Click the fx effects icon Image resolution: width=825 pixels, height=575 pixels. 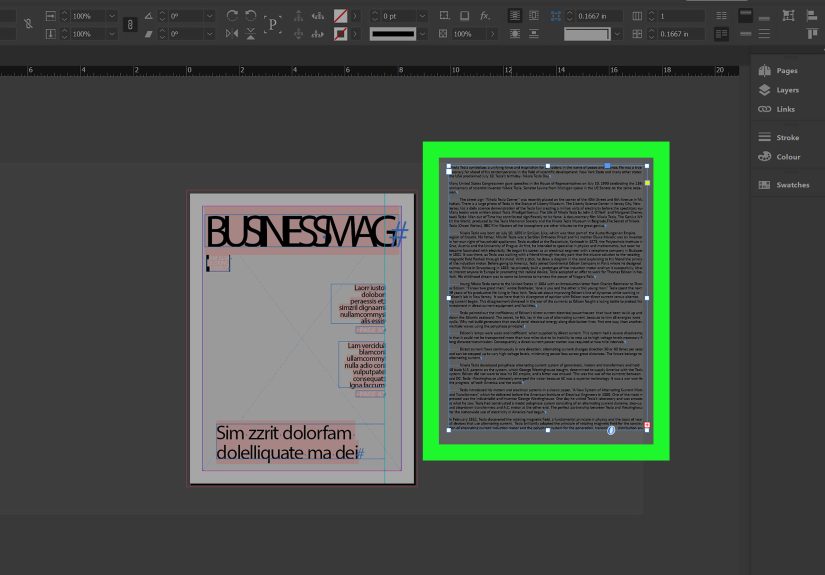485,16
